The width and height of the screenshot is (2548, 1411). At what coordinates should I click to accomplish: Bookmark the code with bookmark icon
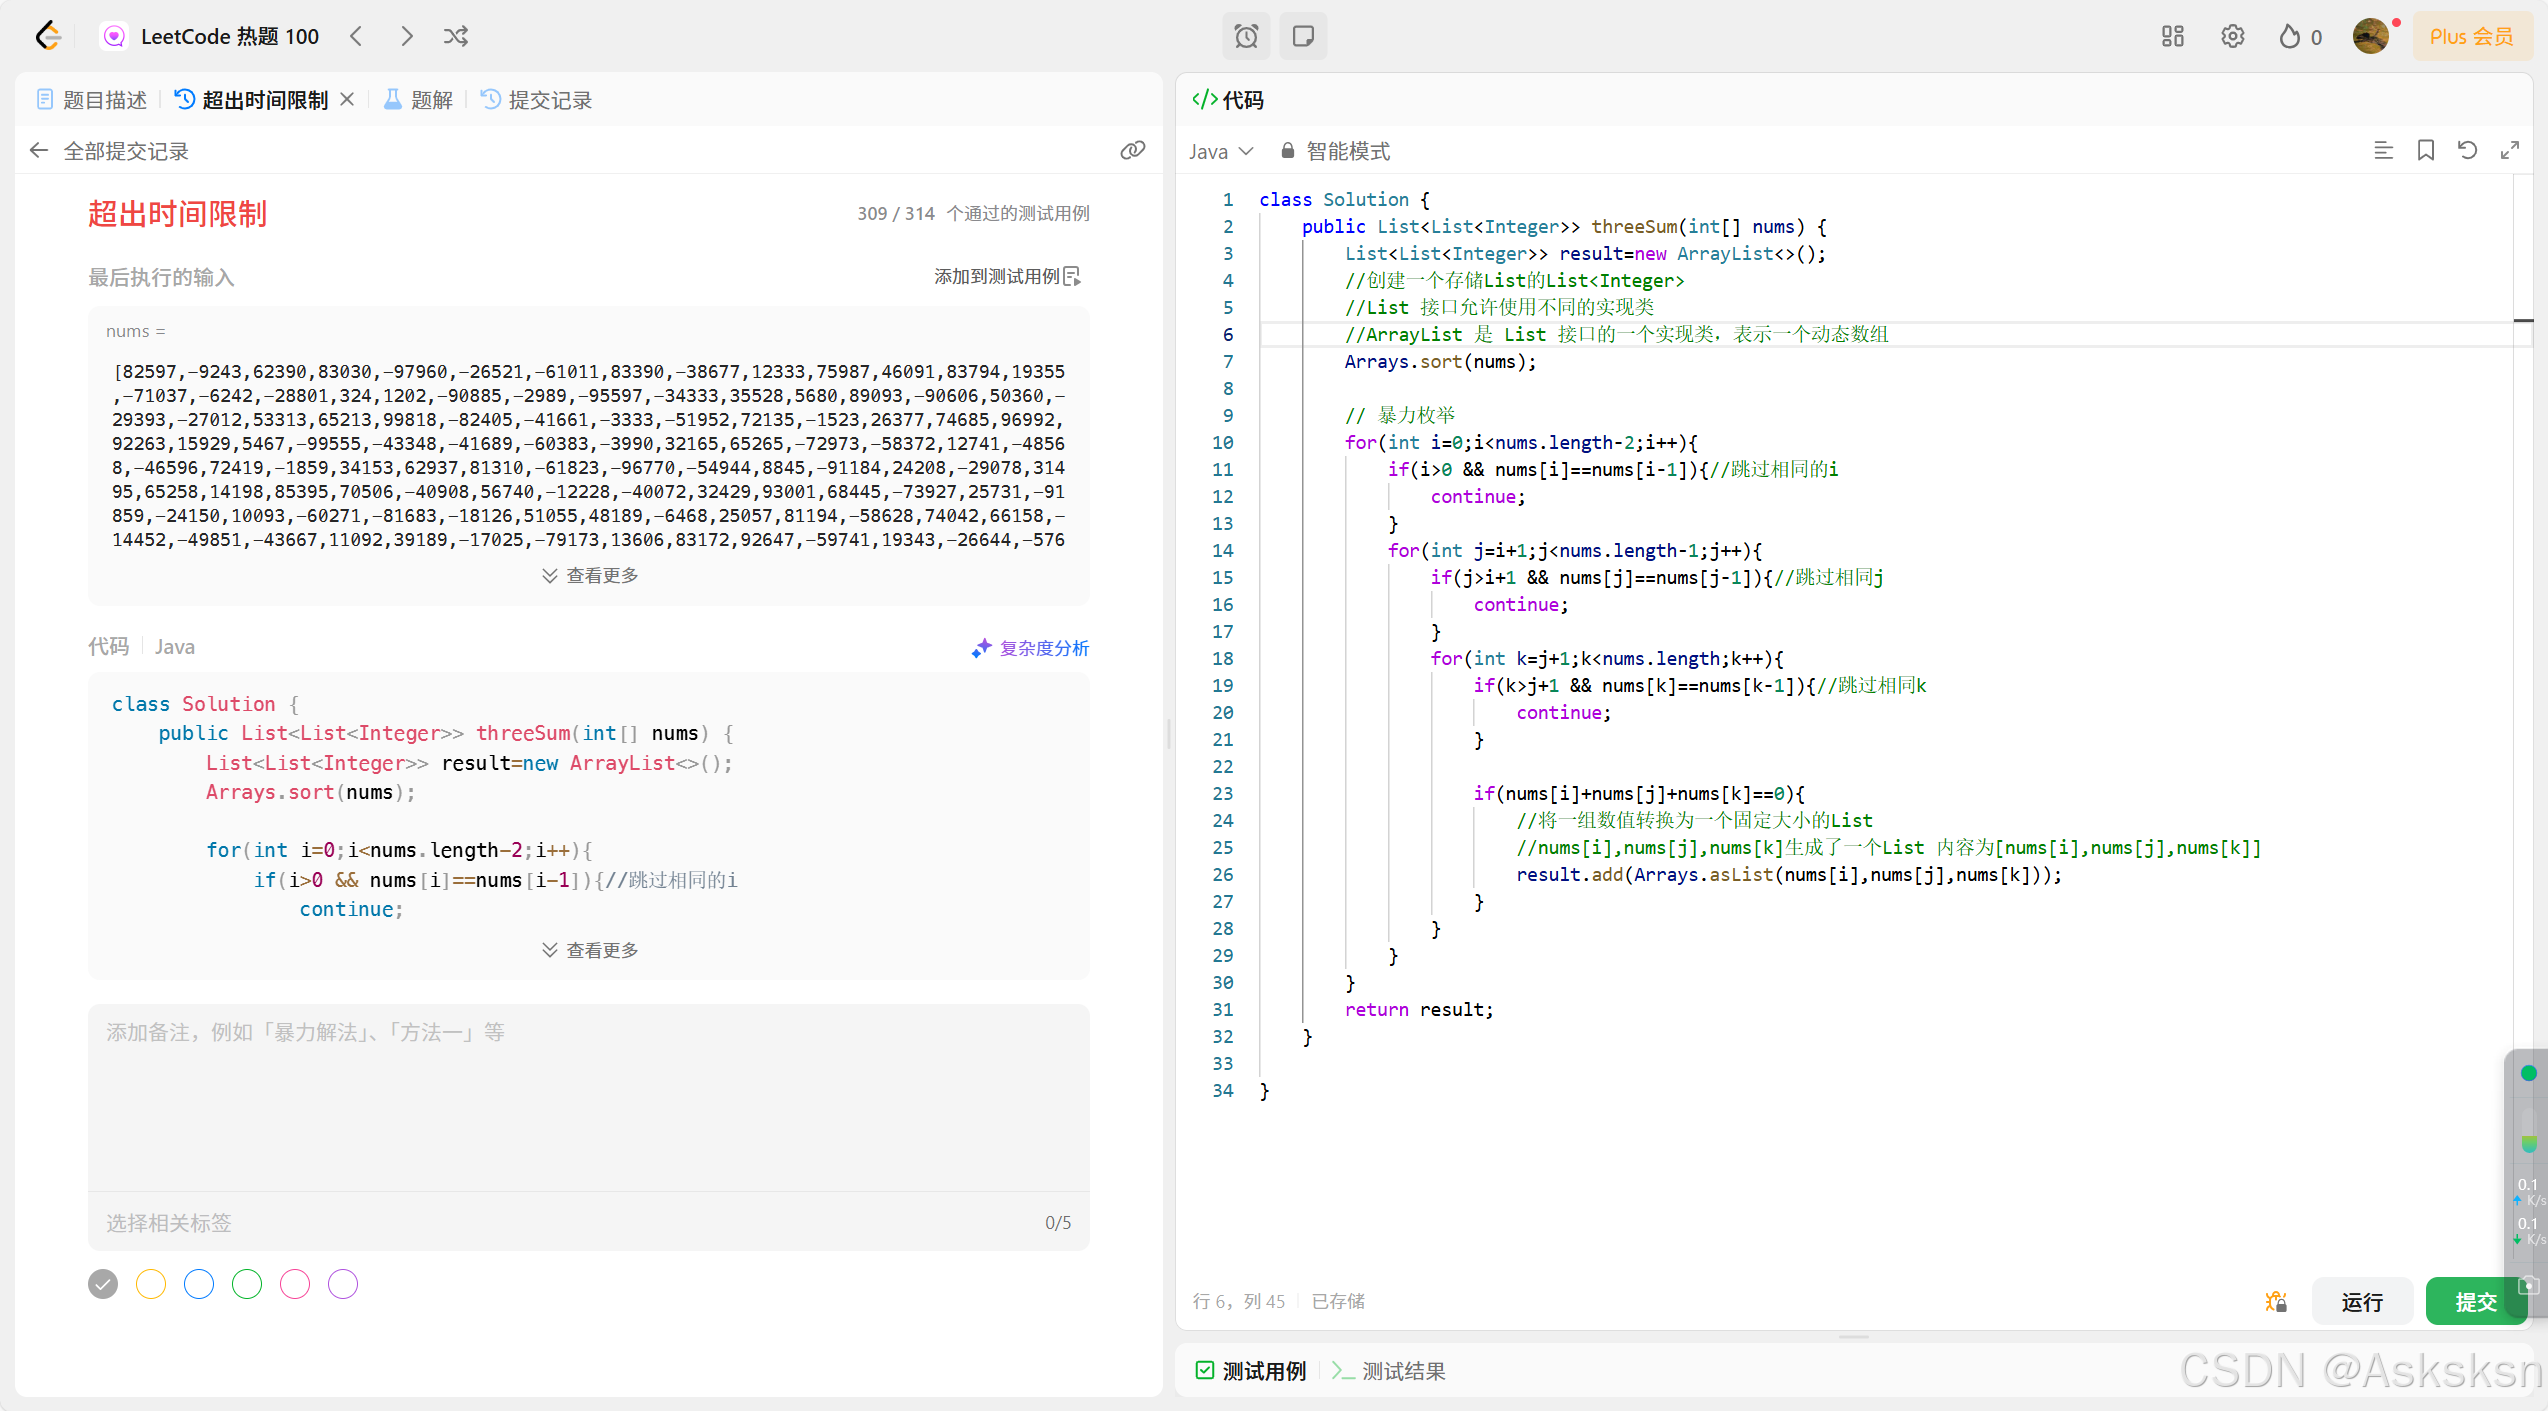[x=2425, y=151]
